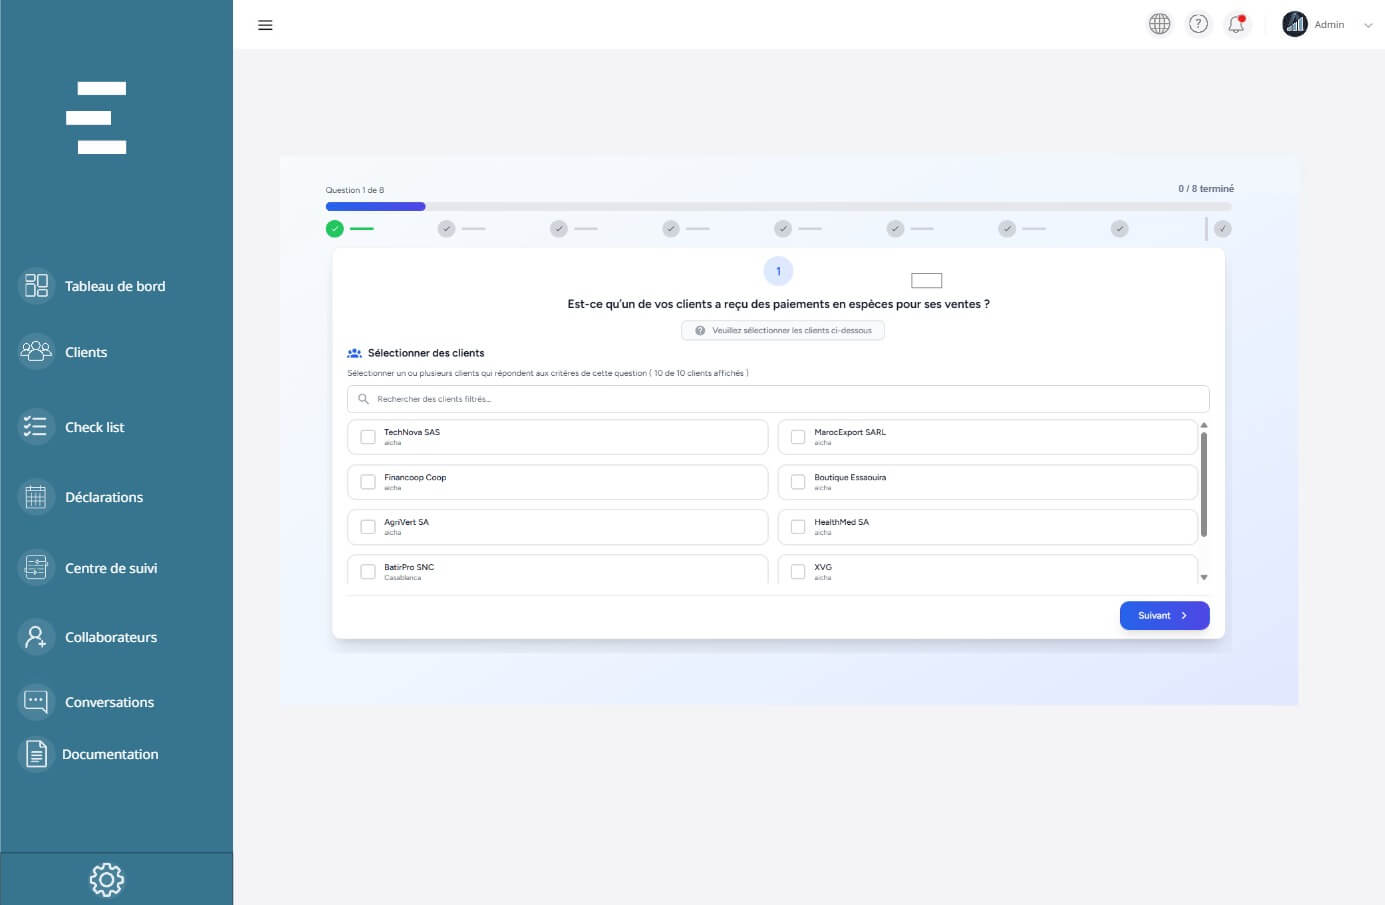The width and height of the screenshot is (1385, 905).
Task: Select the MarocExport SARL checkbox
Action: (798, 437)
